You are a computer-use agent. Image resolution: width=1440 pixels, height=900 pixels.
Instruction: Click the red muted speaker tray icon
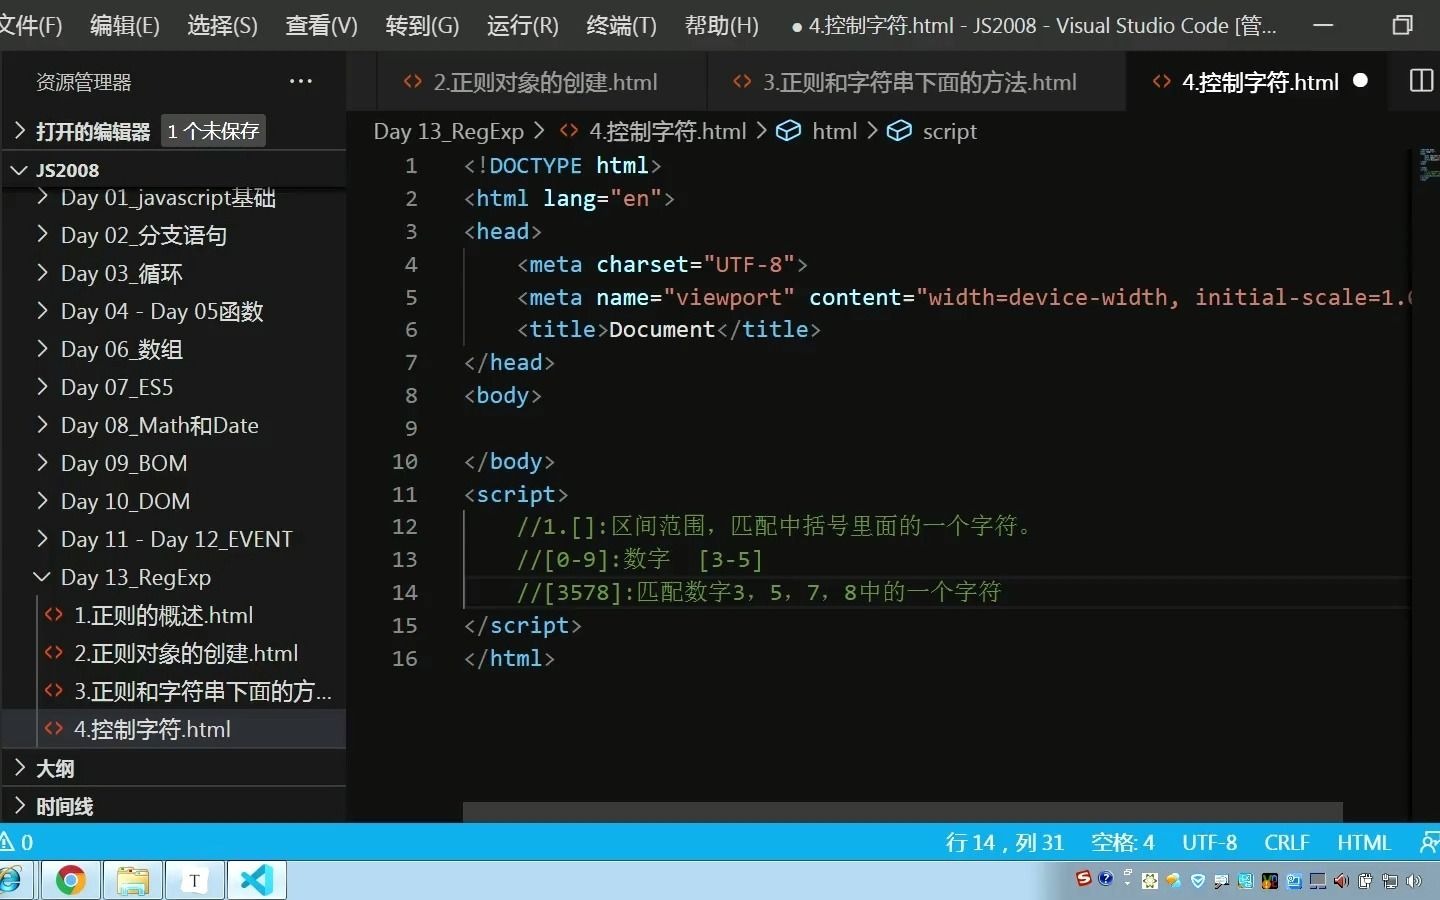(1340, 881)
